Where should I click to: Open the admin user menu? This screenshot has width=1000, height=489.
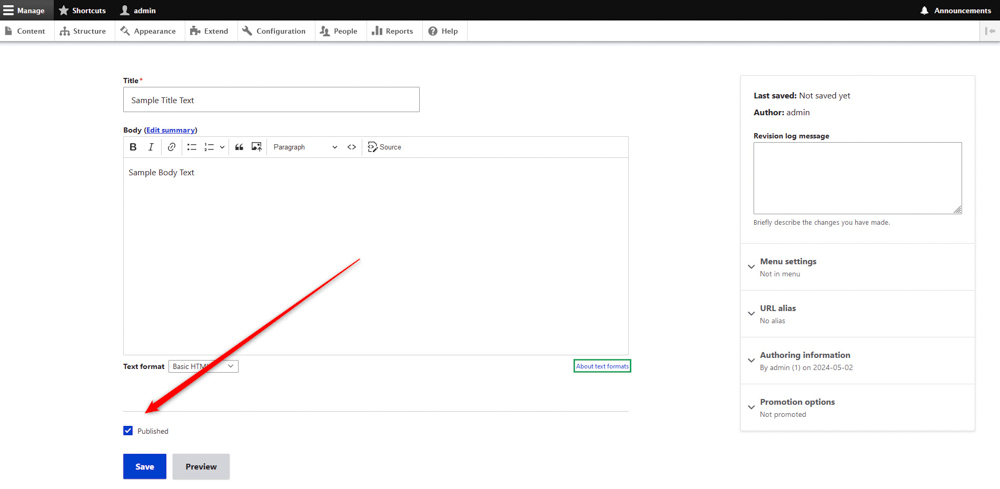click(x=138, y=10)
